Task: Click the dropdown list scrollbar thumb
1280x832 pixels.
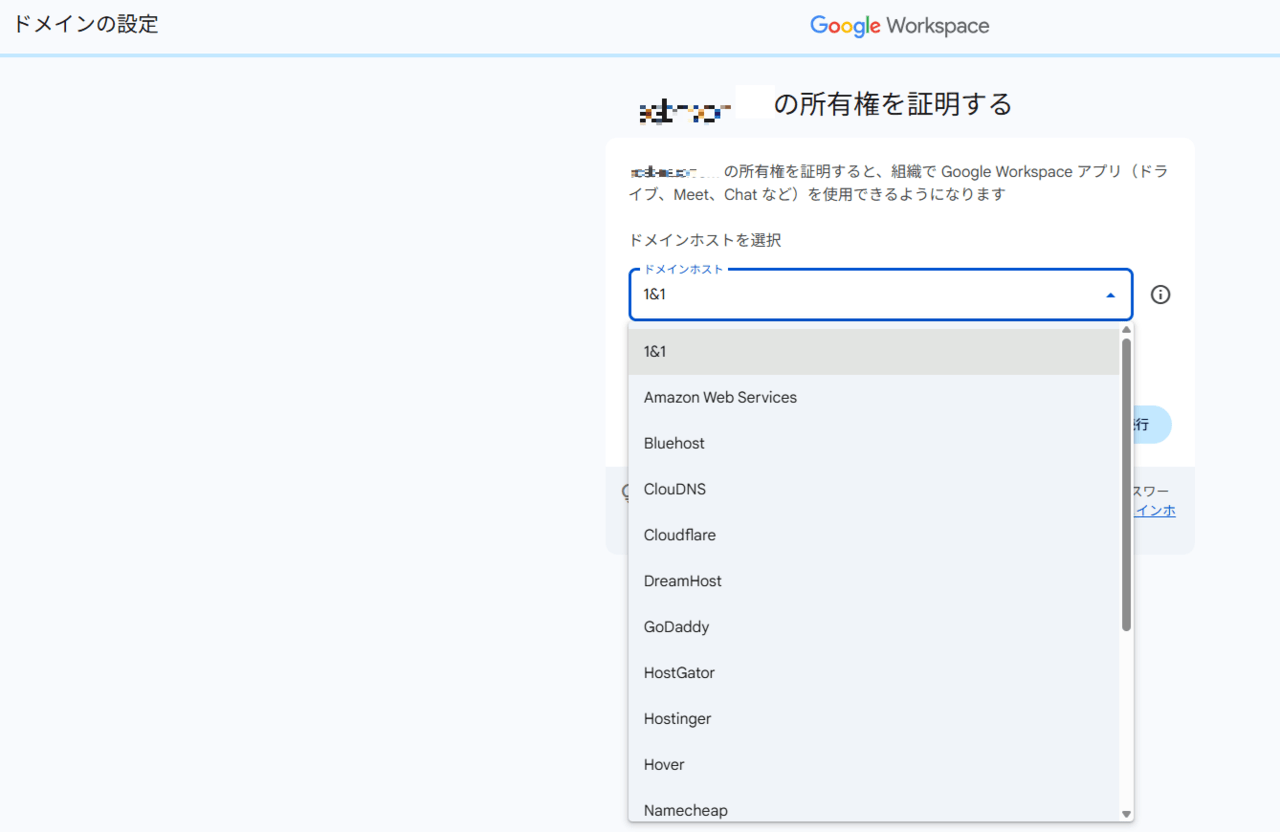Action: click(1126, 485)
